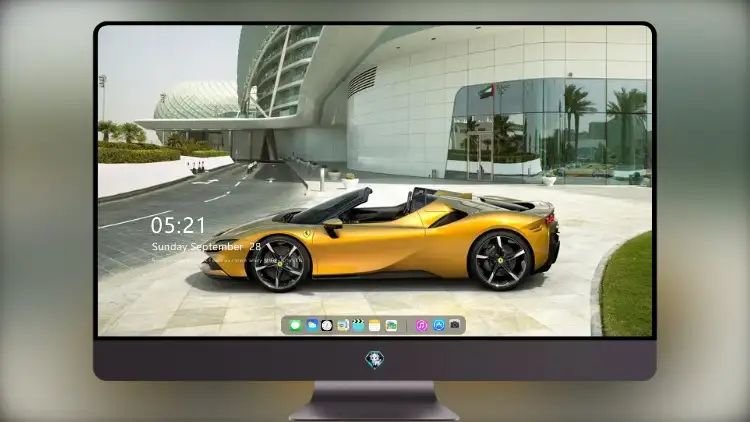Click the date text 'Sunday September 28'
Viewport: 750px width, 422px height.
pos(206,246)
